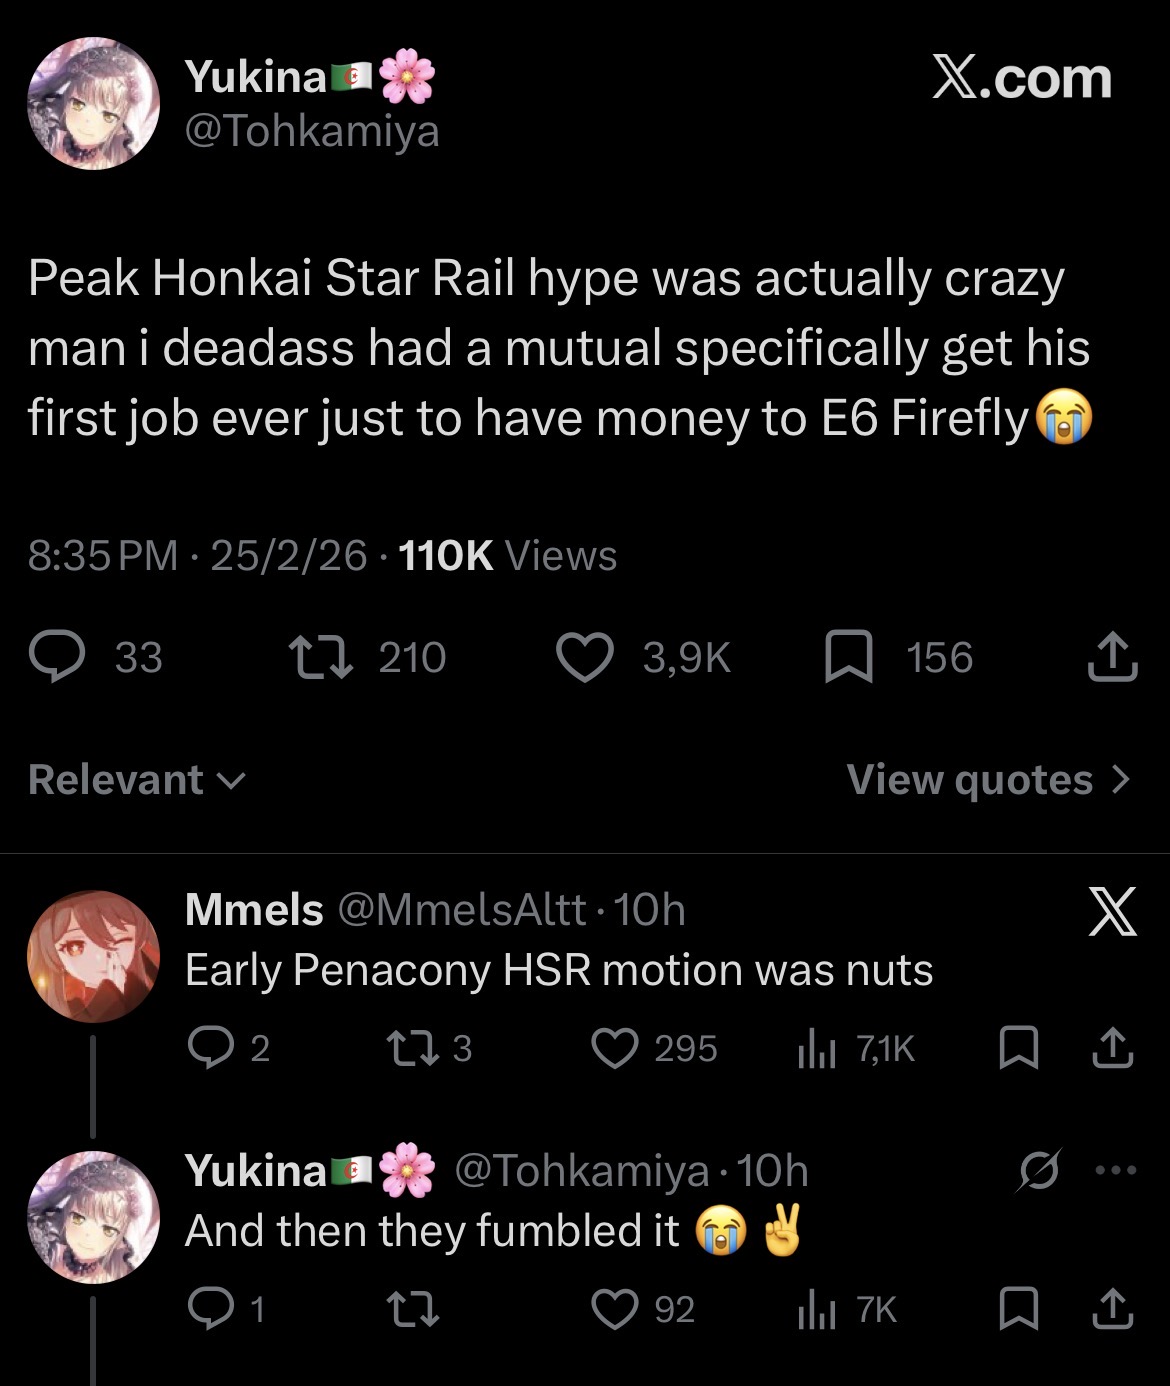This screenshot has height=1386, width=1170.
Task: Open the @Tohkamiya handle in the header
Action: pyautogui.click(x=312, y=131)
